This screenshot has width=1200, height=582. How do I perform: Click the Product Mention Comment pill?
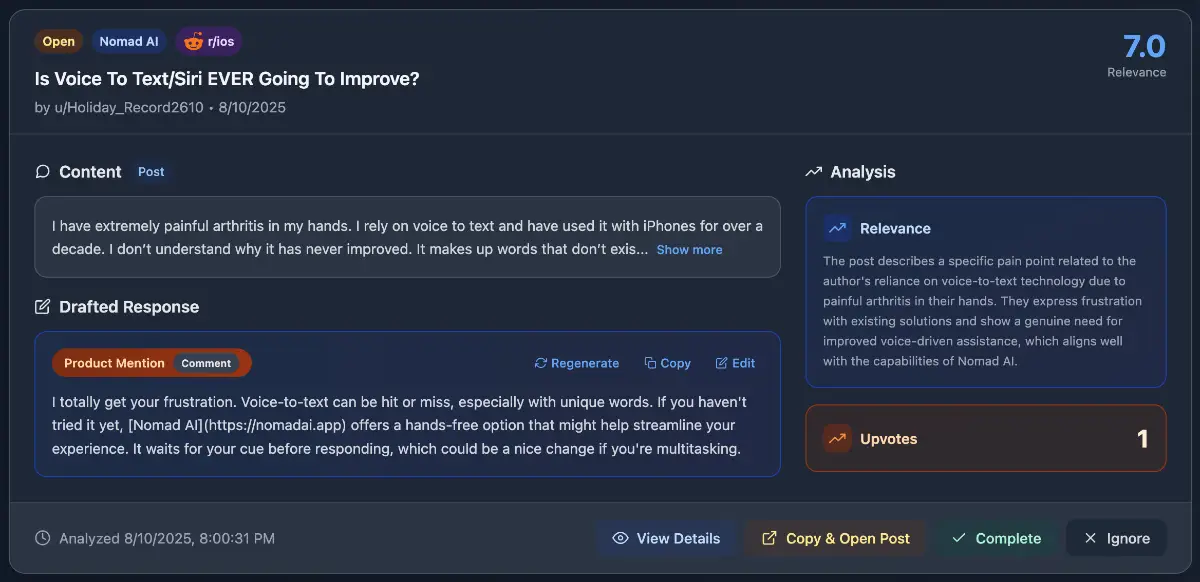(151, 363)
